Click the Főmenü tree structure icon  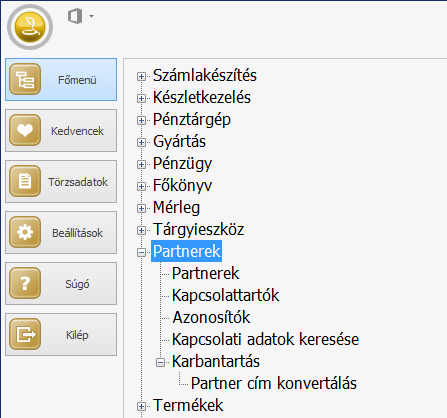tap(25, 79)
